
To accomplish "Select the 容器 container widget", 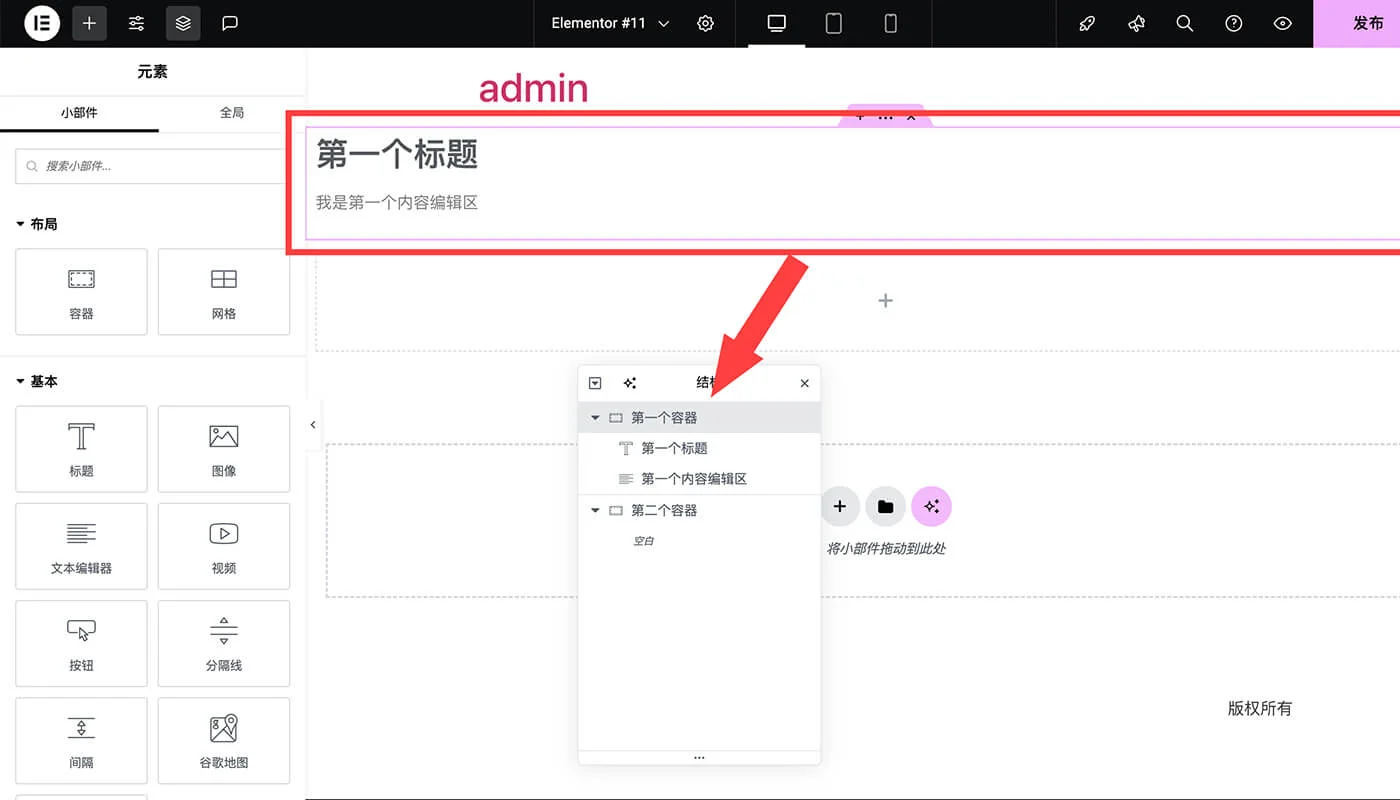I will pyautogui.click(x=81, y=291).
